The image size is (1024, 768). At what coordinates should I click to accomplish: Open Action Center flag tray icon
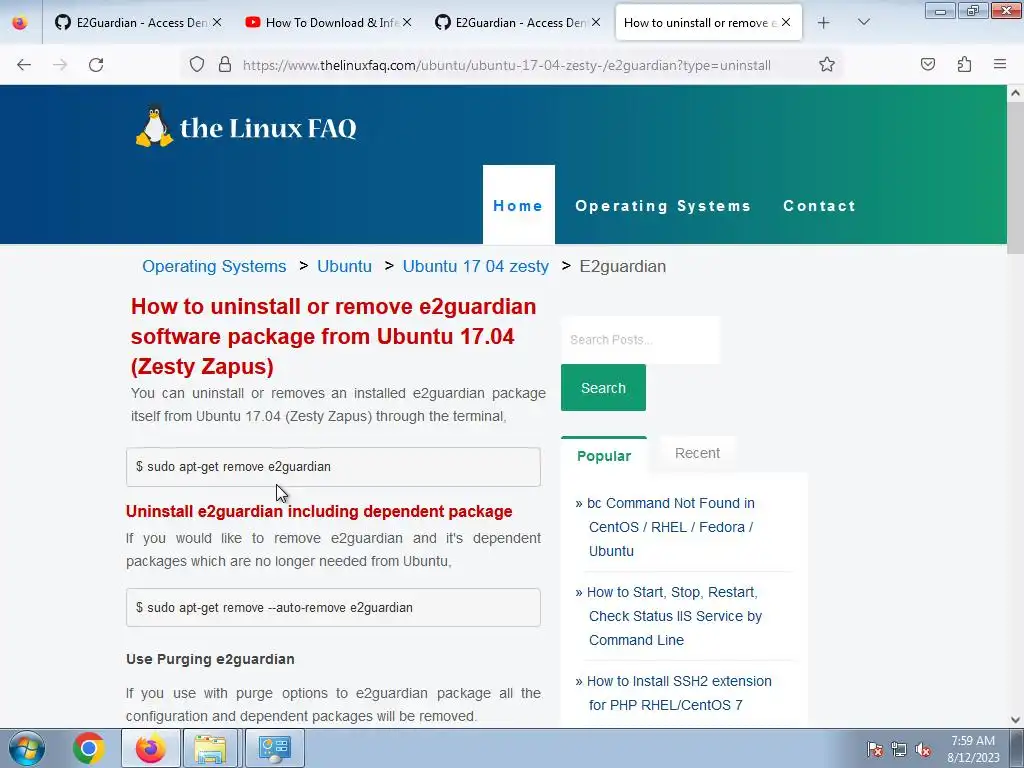pyautogui.click(x=875, y=749)
